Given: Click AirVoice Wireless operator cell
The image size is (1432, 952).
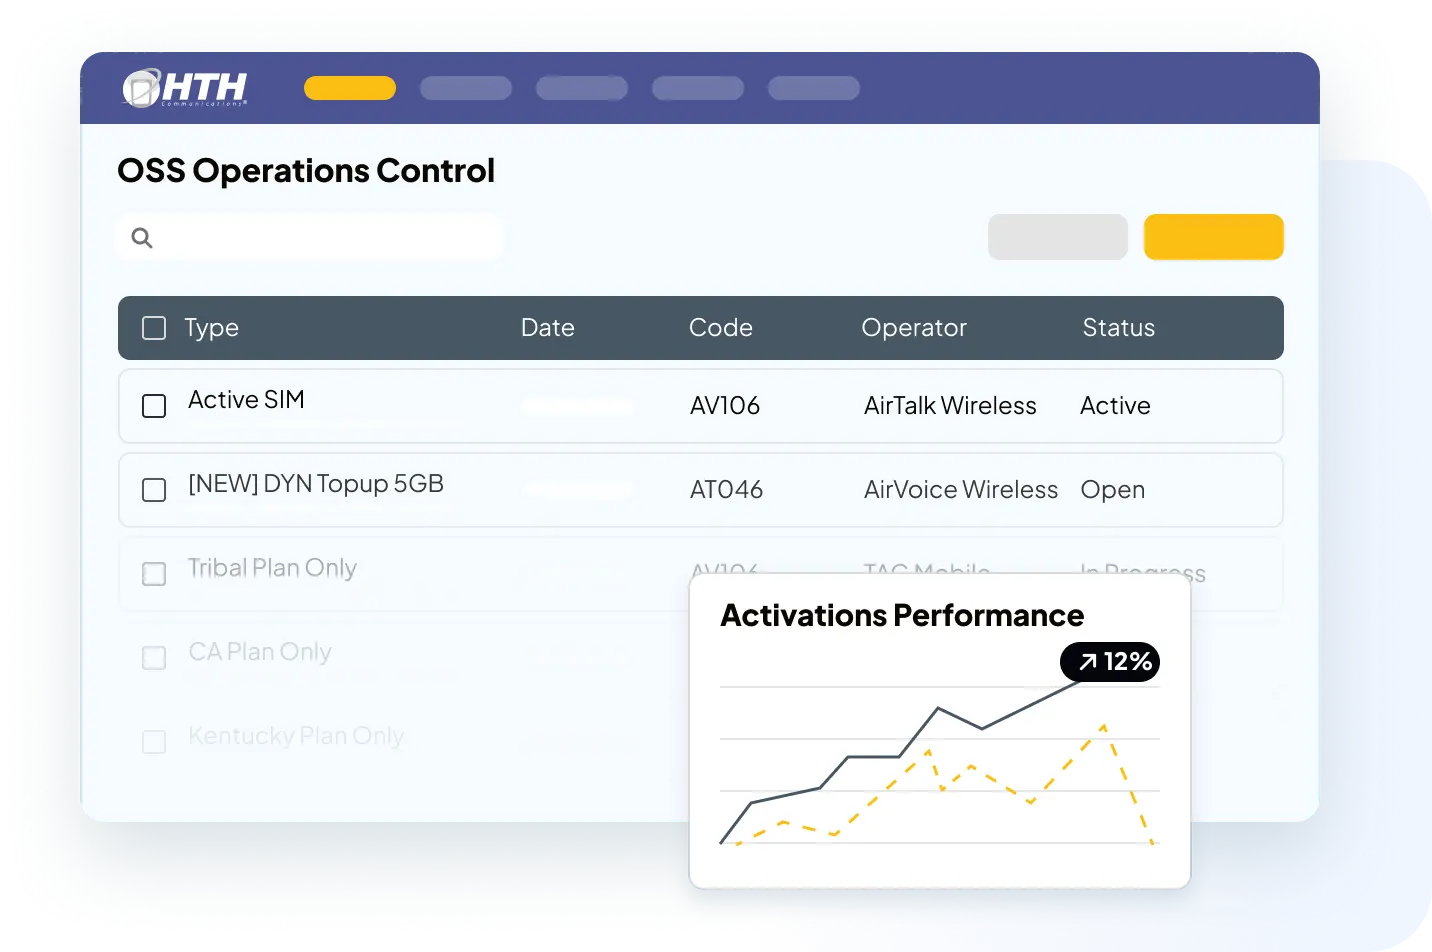Looking at the screenshot, I should click(x=961, y=490).
